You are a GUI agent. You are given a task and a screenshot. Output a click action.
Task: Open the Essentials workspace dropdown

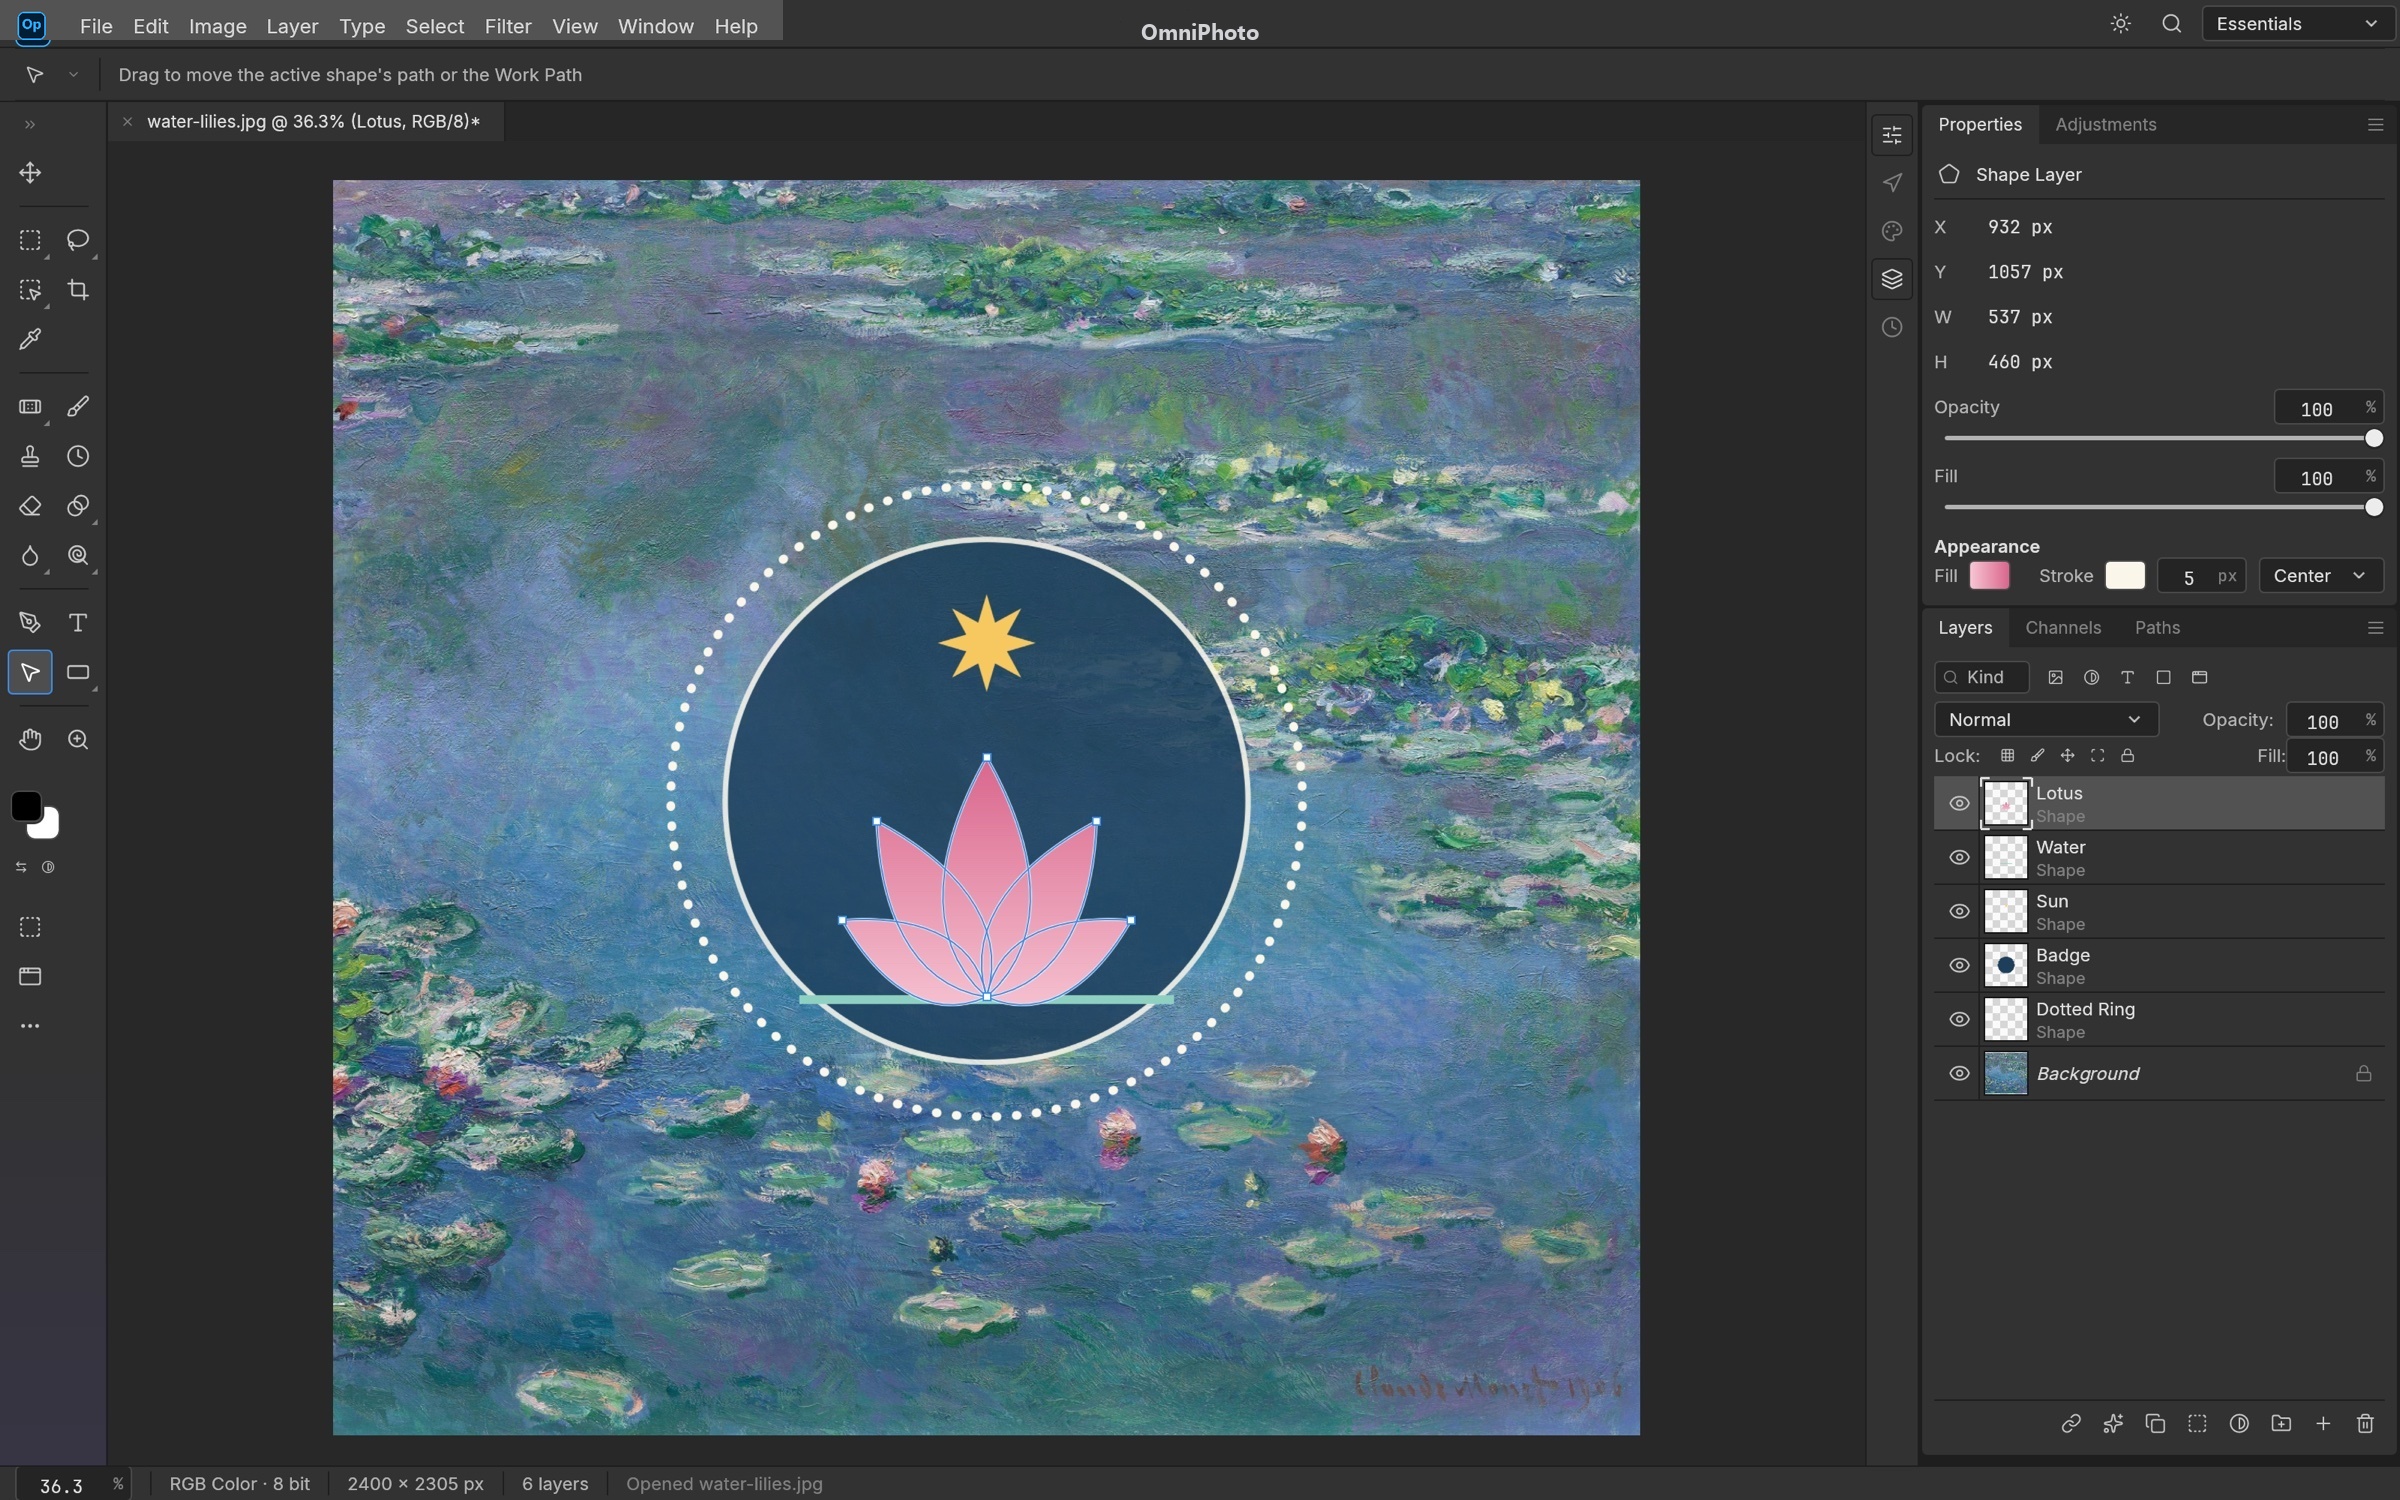2297,24
